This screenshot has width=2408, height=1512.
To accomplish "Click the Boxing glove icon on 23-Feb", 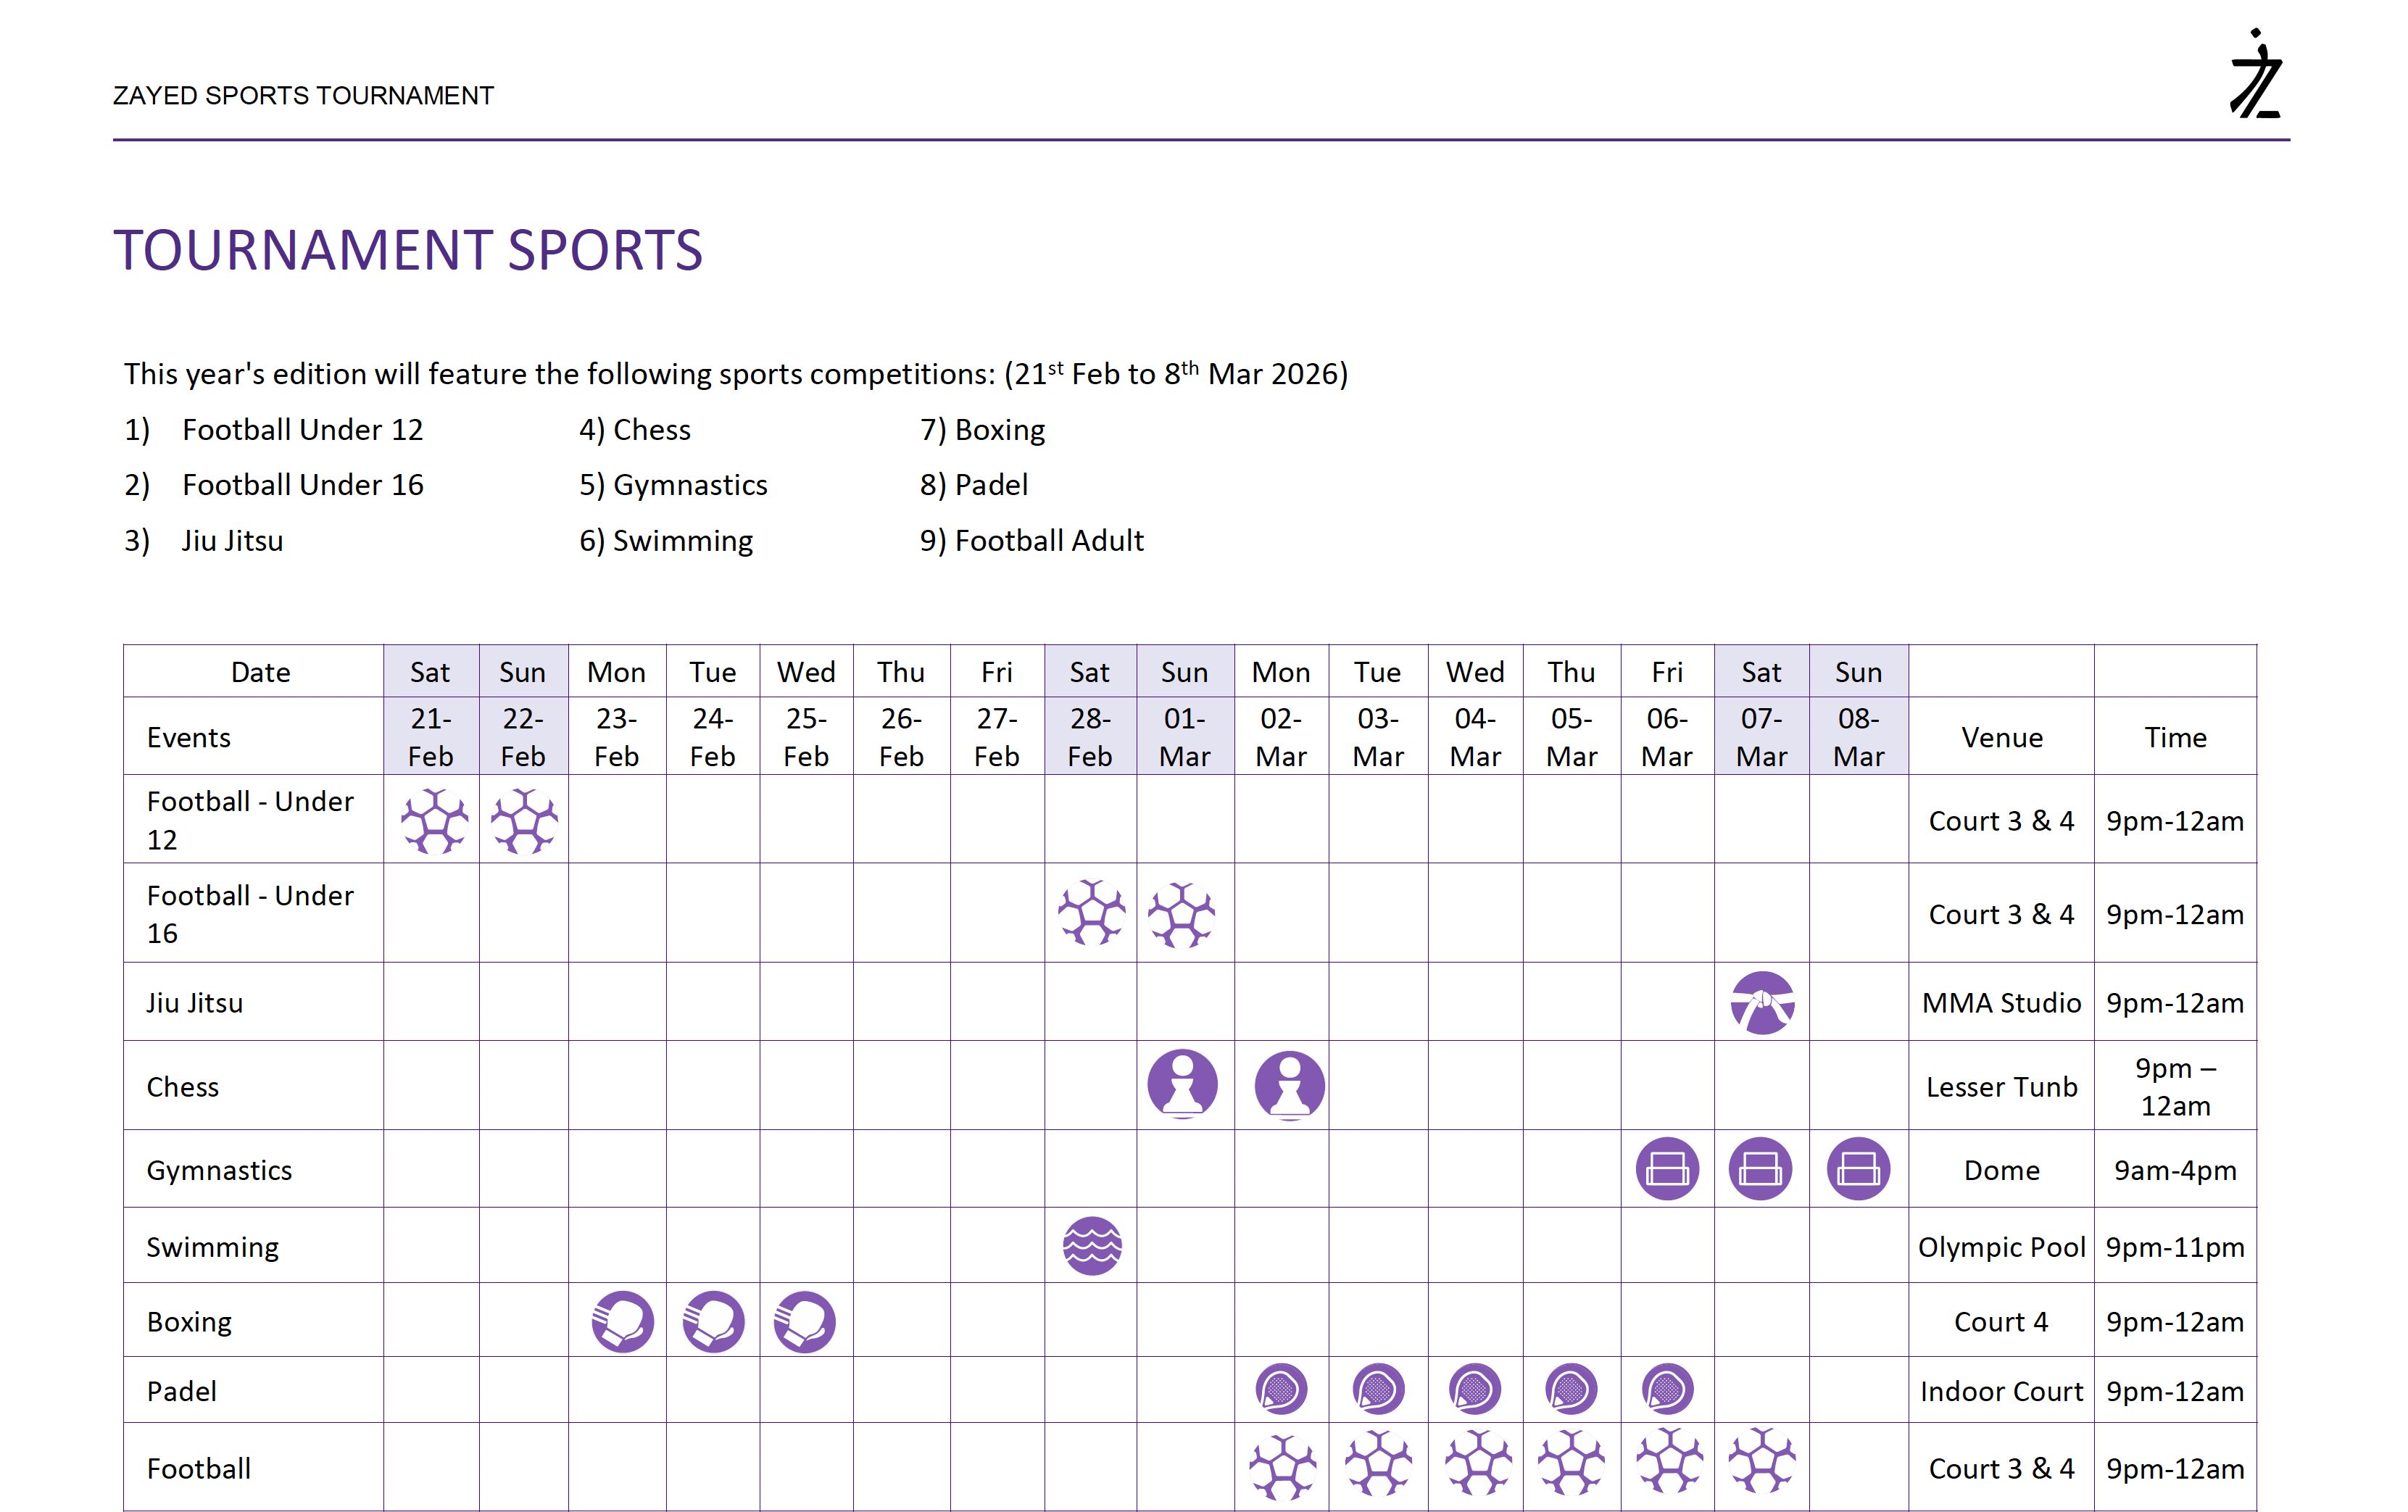I will pos(622,1322).
